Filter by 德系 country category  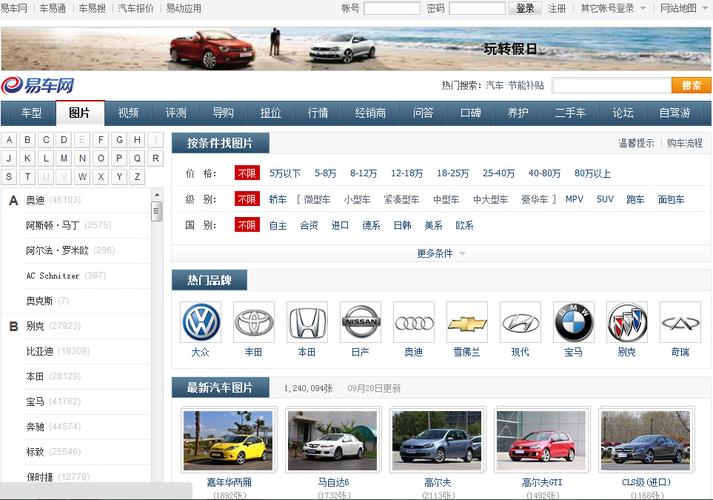tap(371, 225)
